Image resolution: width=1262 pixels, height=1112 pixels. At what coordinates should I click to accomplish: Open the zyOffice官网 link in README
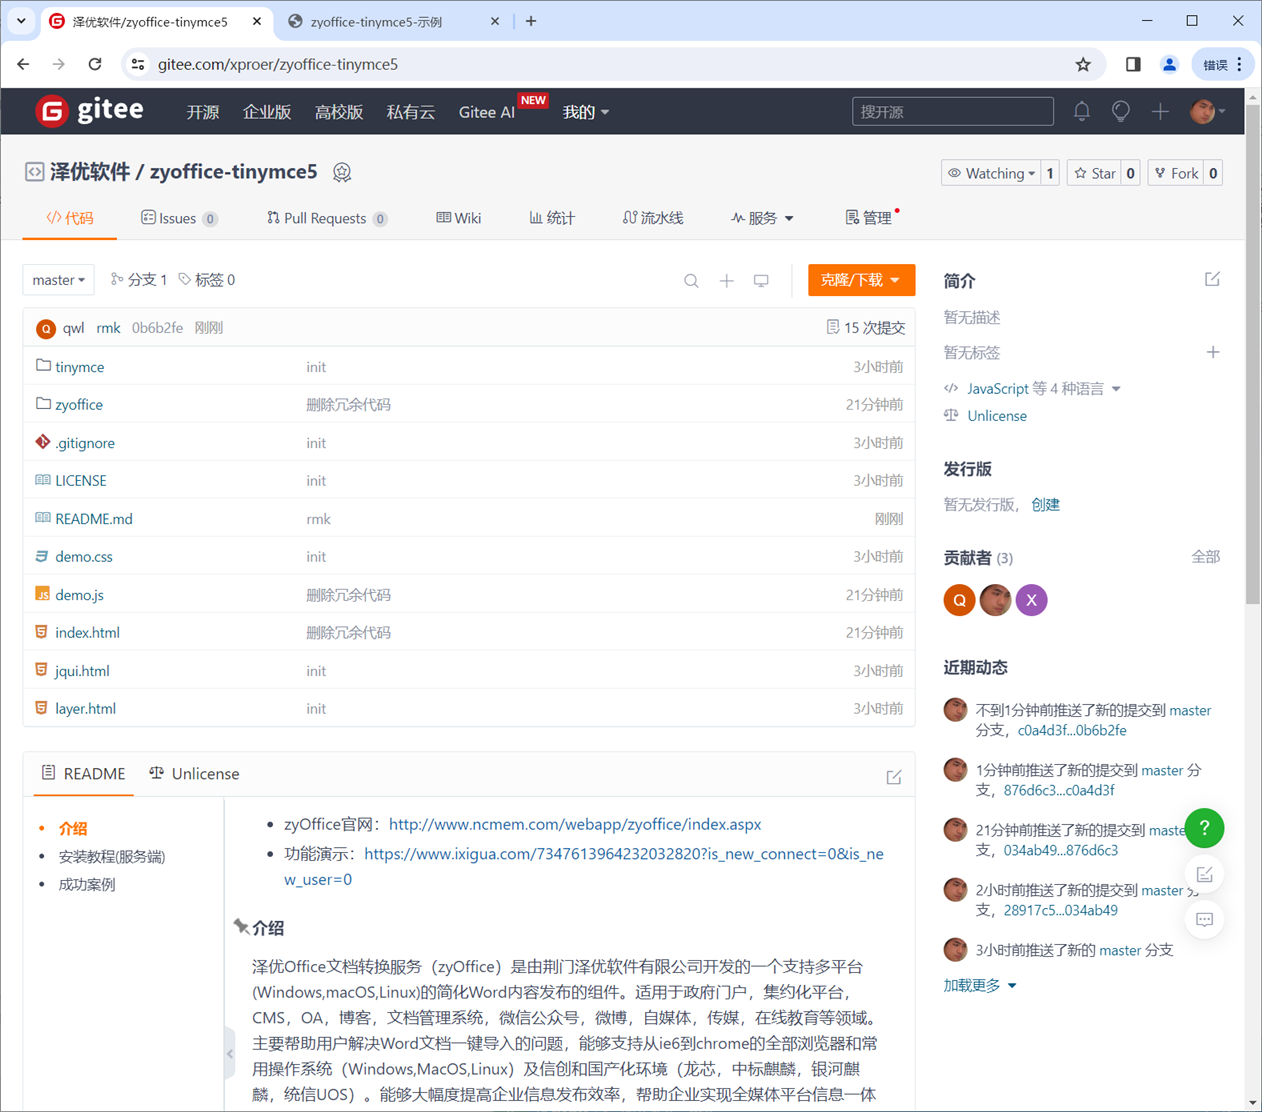click(574, 825)
